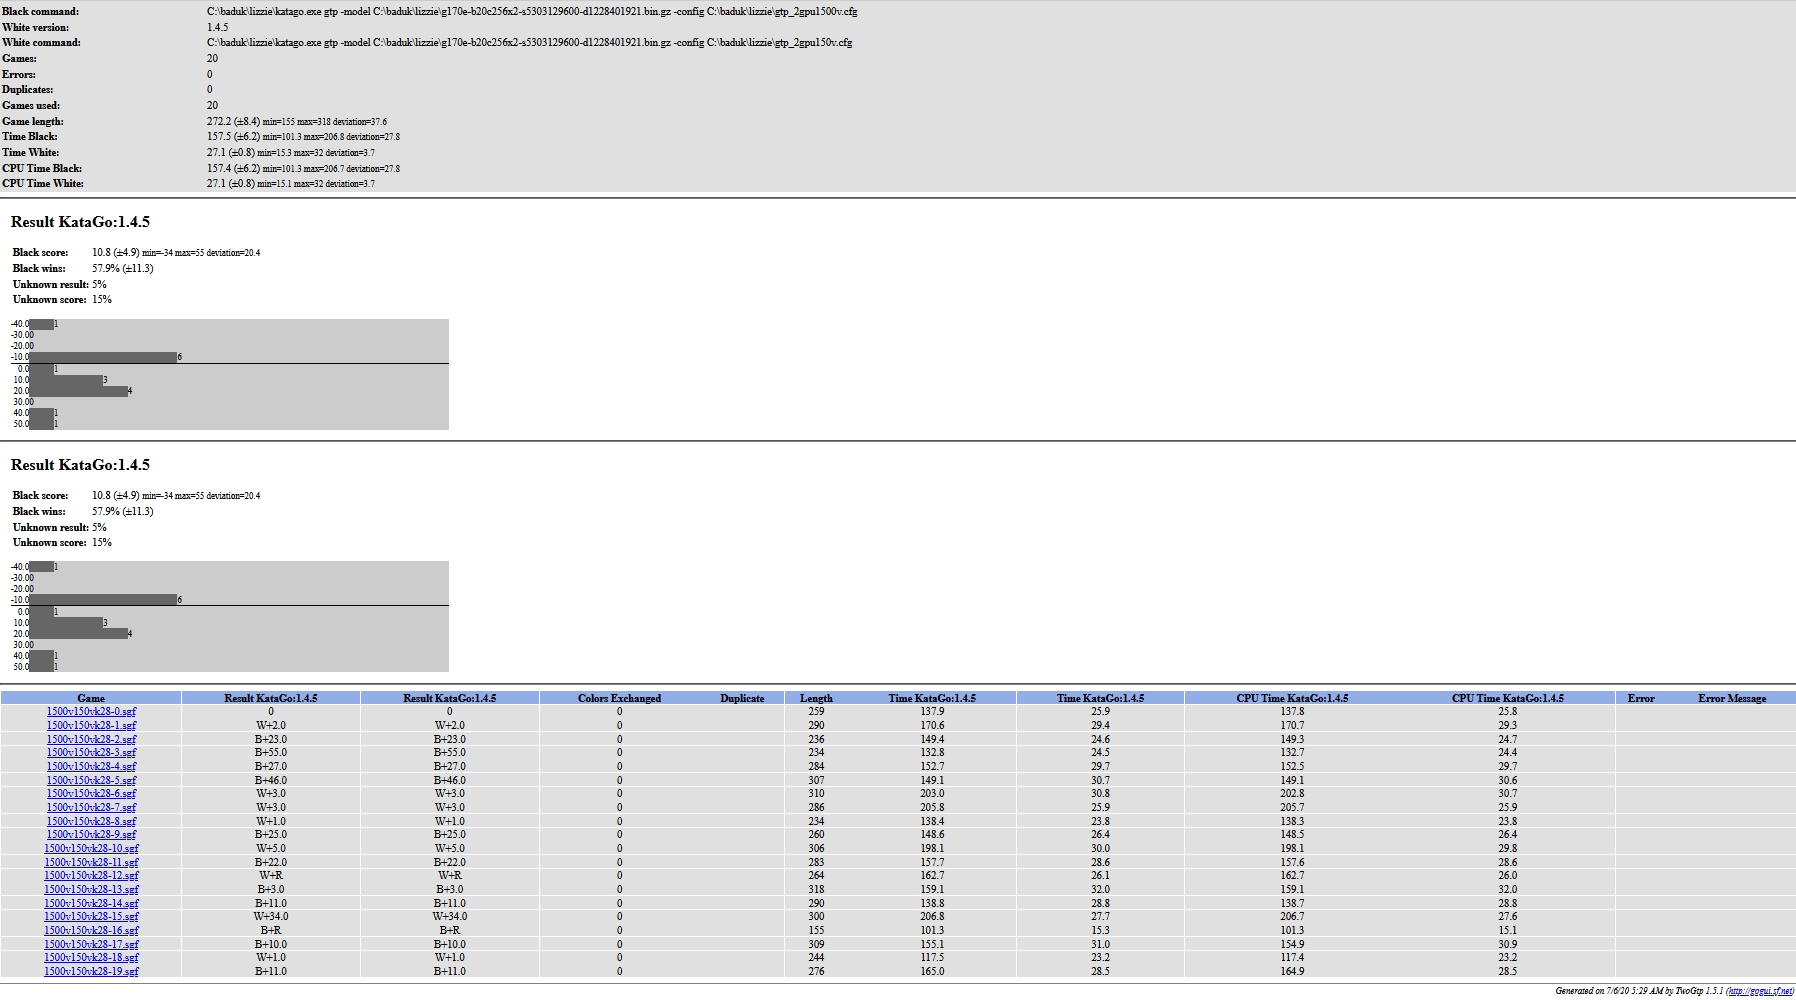Open the 1500v150vk28-7.sgf game link
This screenshot has height=1000, width=1796.
(x=91, y=808)
